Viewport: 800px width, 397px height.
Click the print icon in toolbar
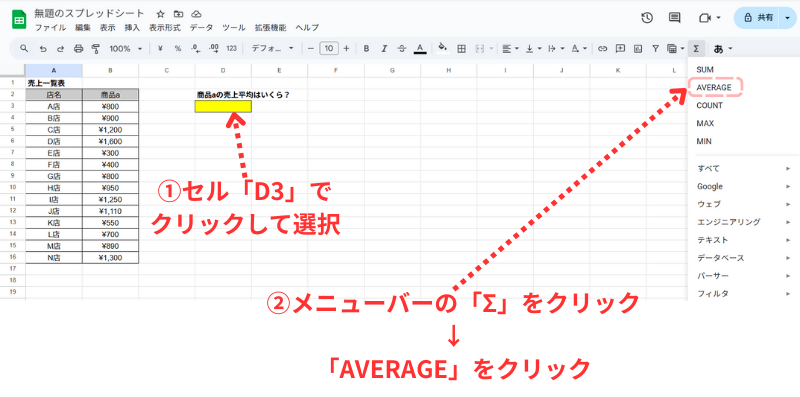click(78, 48)
